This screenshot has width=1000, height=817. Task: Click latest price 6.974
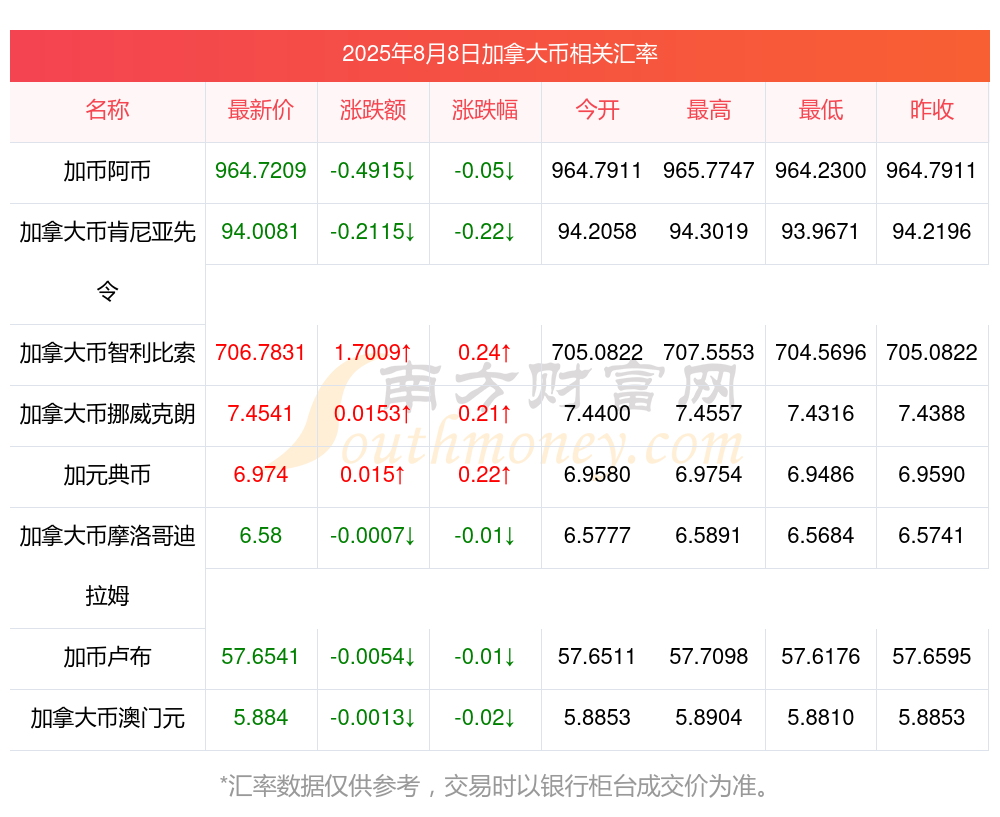click(261, 475)
